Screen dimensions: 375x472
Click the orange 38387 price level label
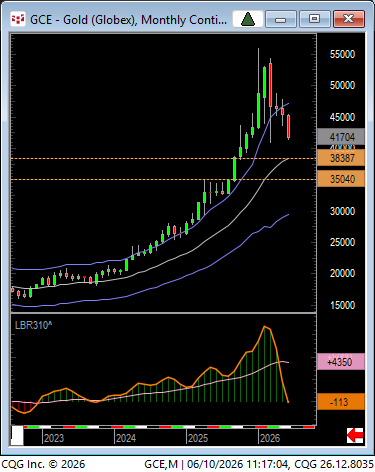coord(341,158)
